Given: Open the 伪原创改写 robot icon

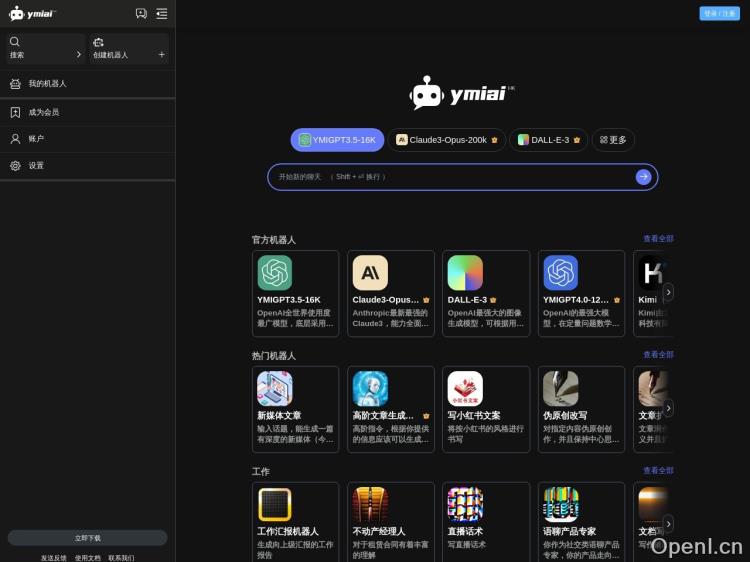Looking at the screenshot, I should point(561,388).
